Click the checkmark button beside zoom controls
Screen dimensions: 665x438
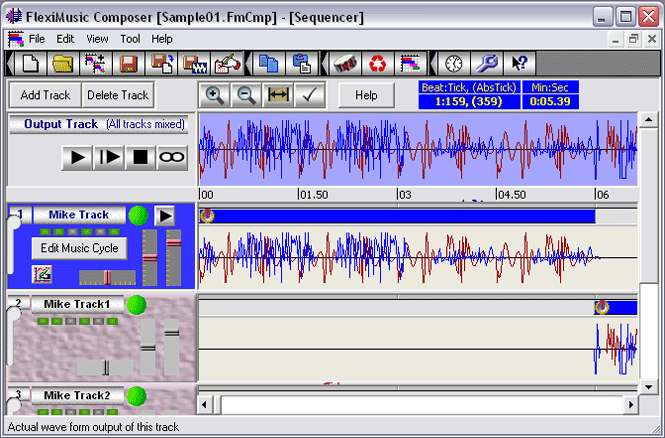point(310,95)
